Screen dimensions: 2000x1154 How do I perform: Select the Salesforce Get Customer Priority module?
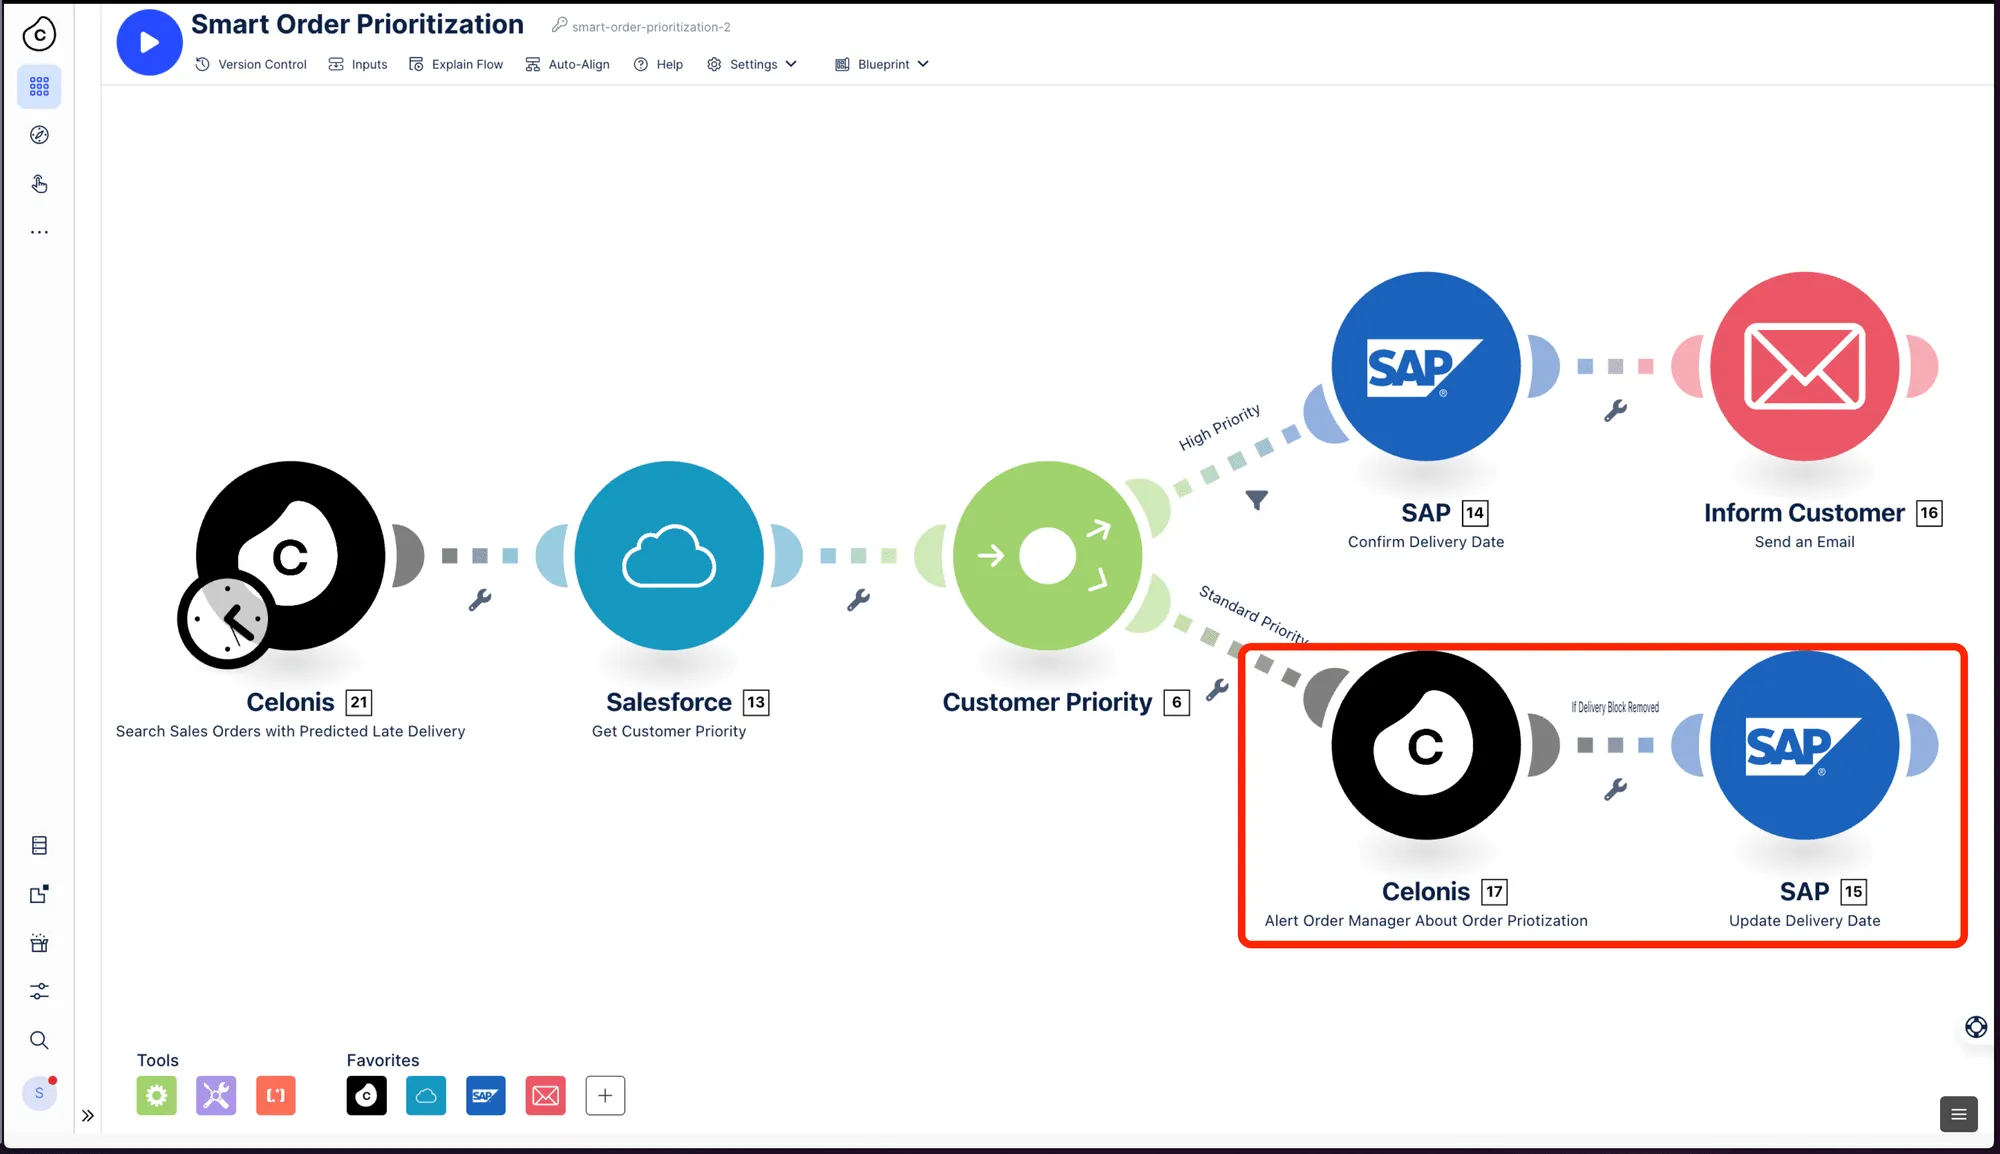click(669, 555)
